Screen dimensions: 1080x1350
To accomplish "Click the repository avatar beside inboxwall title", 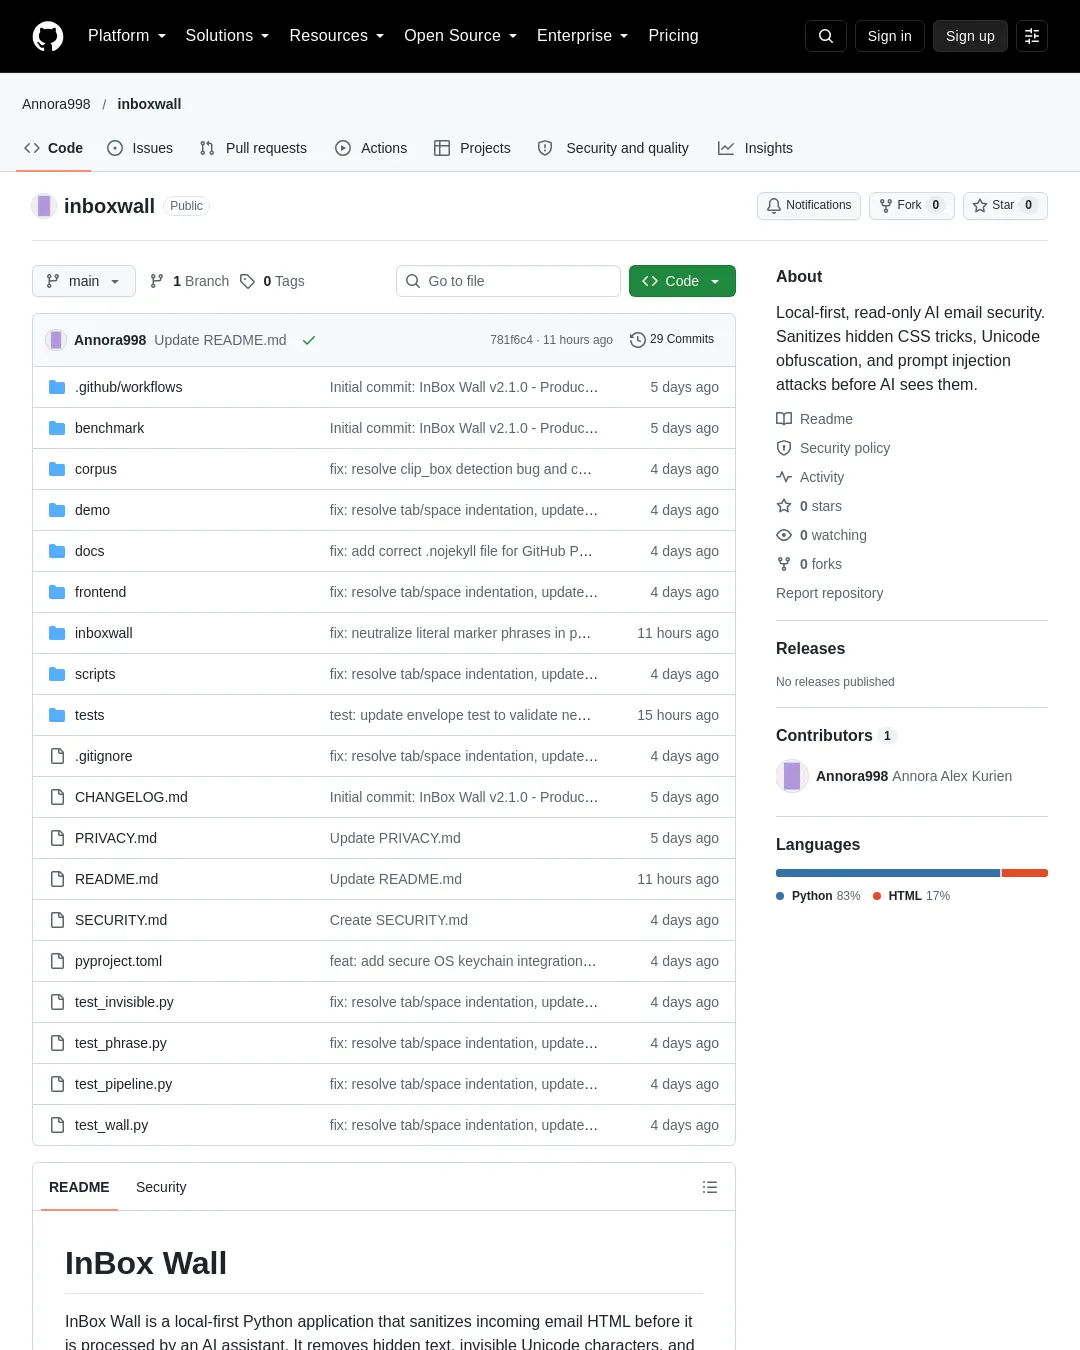I will [x=44, y=206].
